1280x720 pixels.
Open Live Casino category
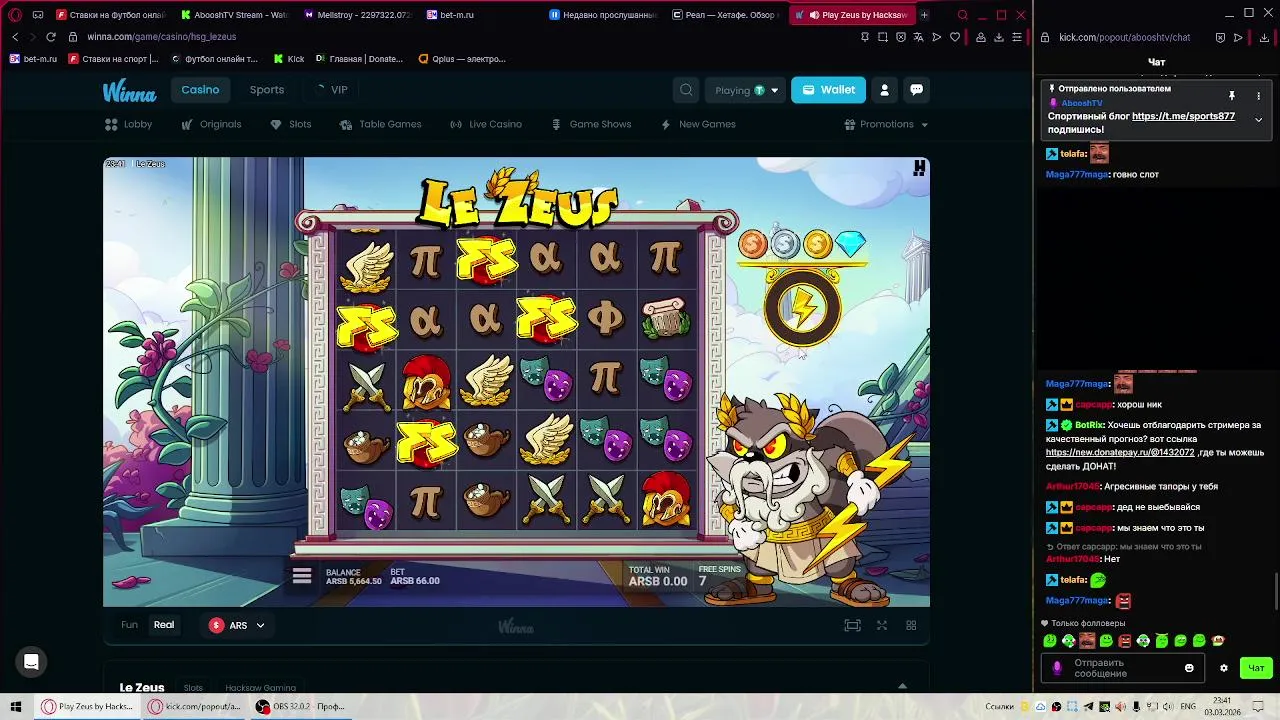pyautogui.click(x=486, y=124)
